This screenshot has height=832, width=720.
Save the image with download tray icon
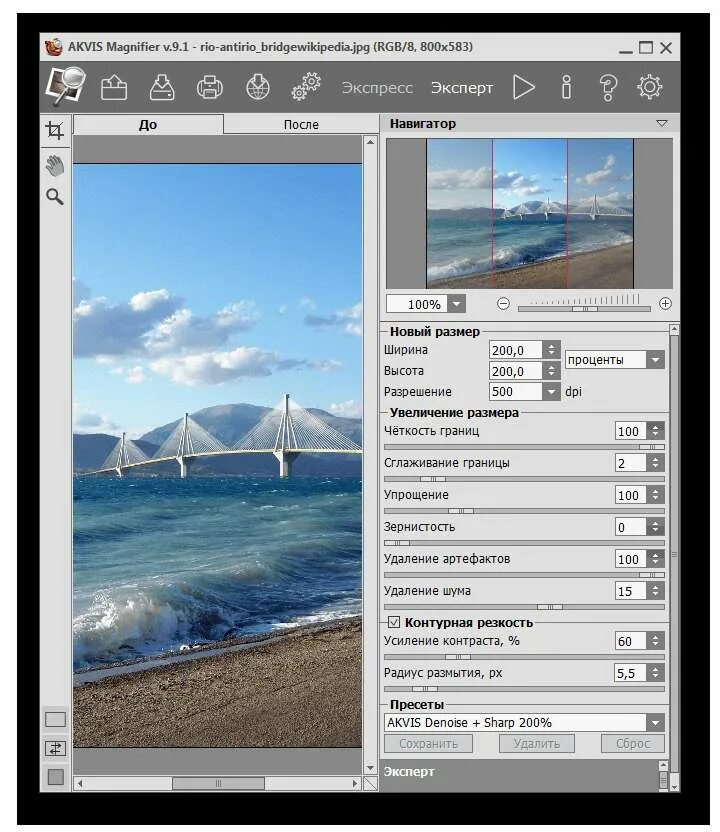click(x=162, y=87)
